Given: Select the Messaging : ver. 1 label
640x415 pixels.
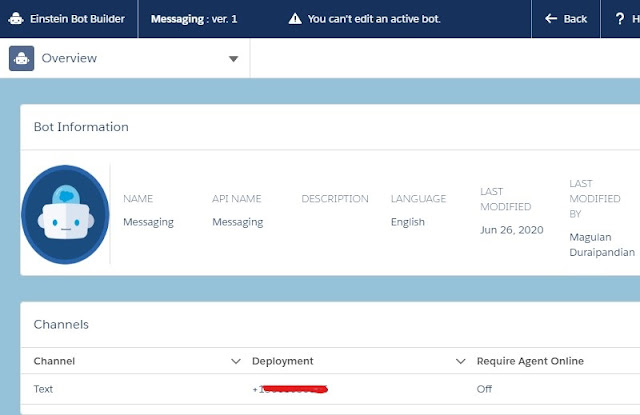Looking at the screenshot, I should (x=194, y=19).
